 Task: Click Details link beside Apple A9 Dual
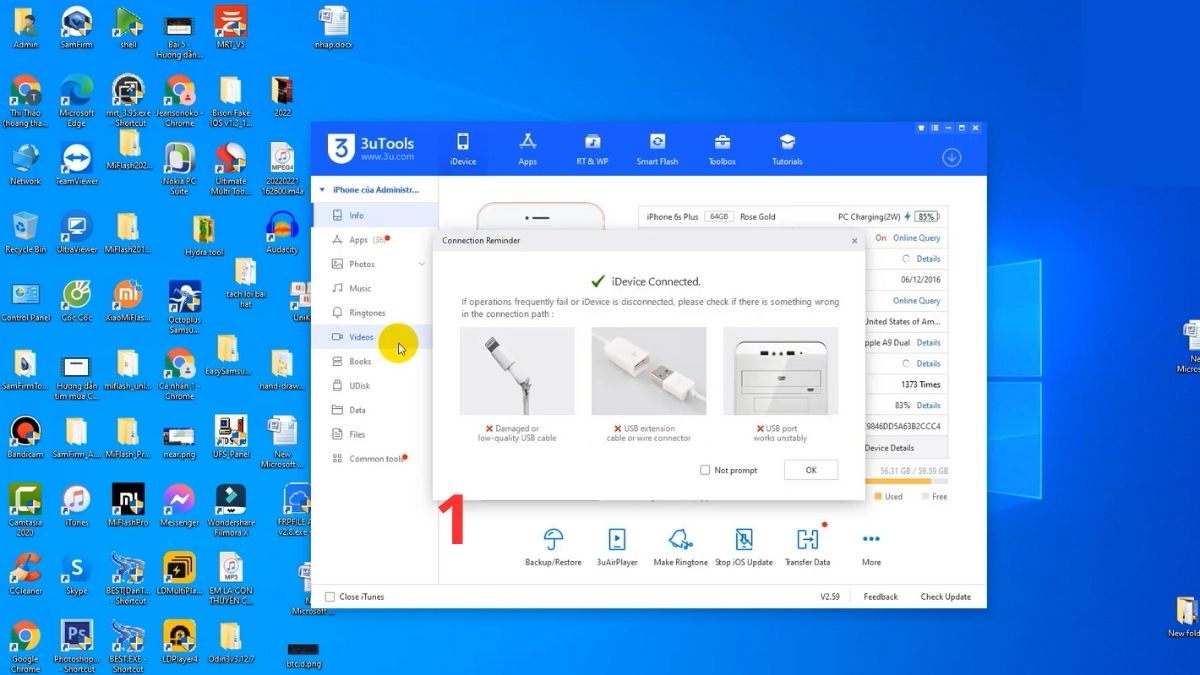[x=929, y=342]
